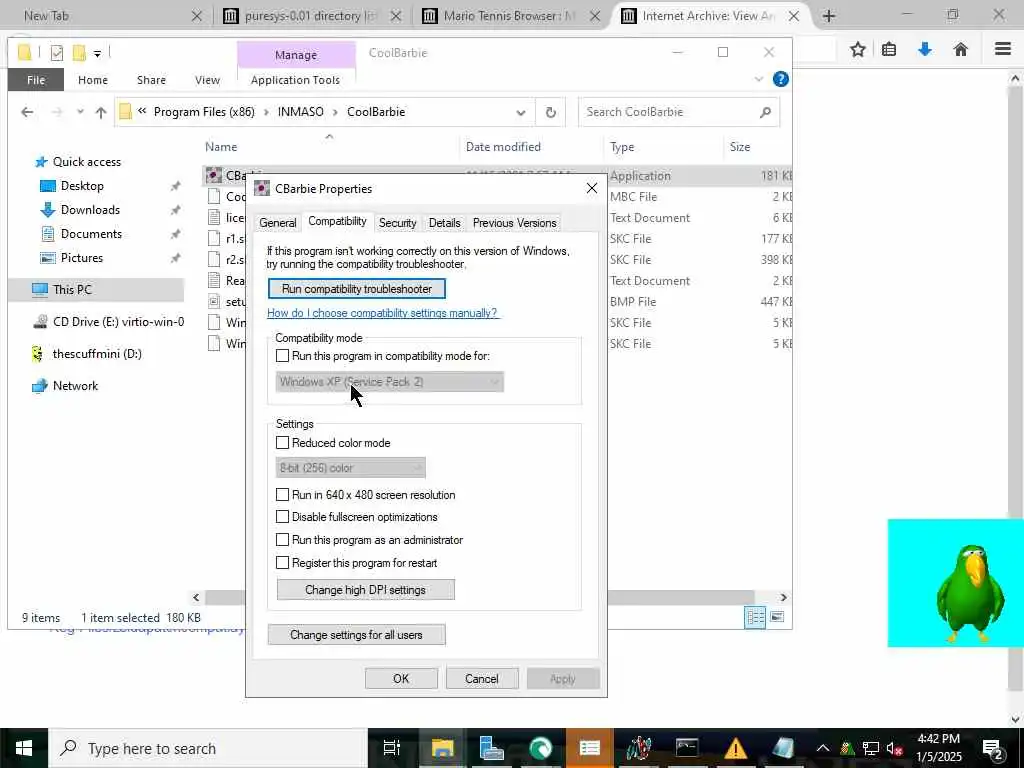The image size is (1024, 768).
Task: Click the Explorer help question mark icon
Action: pyautogui.click(x=780, y=79)
